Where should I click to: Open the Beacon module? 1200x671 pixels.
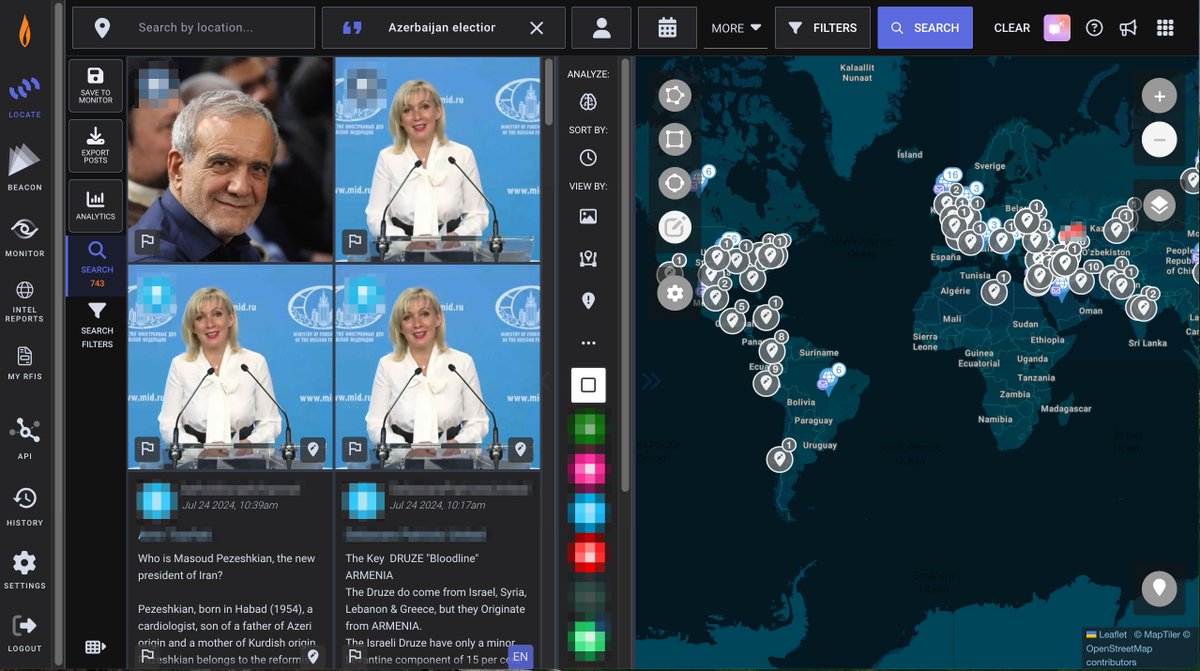tap(25, 167)
